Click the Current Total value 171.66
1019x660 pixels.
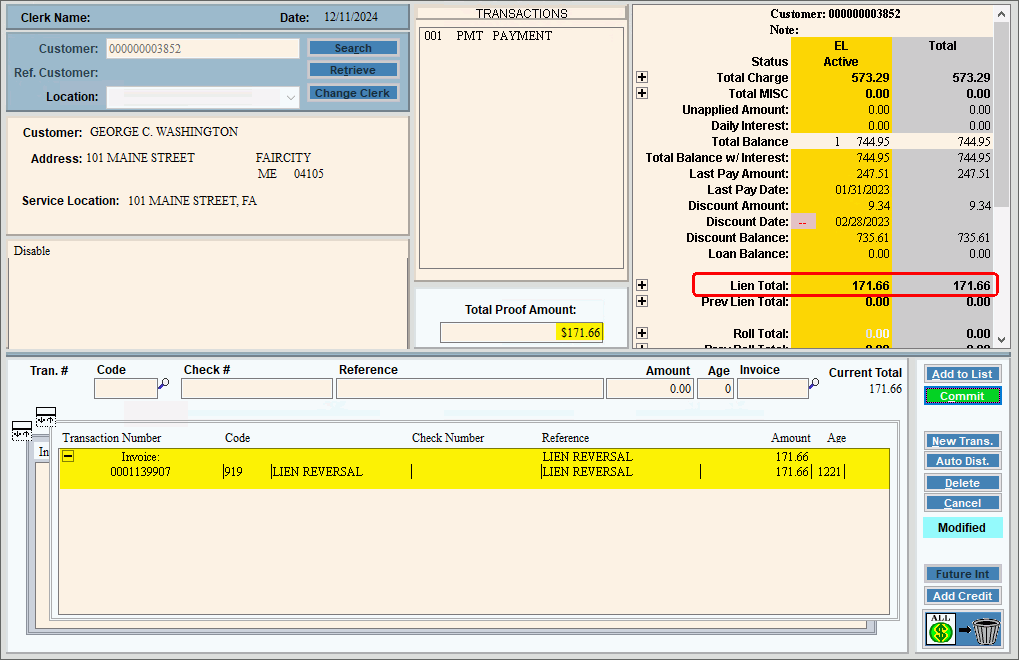click(885, 388)
